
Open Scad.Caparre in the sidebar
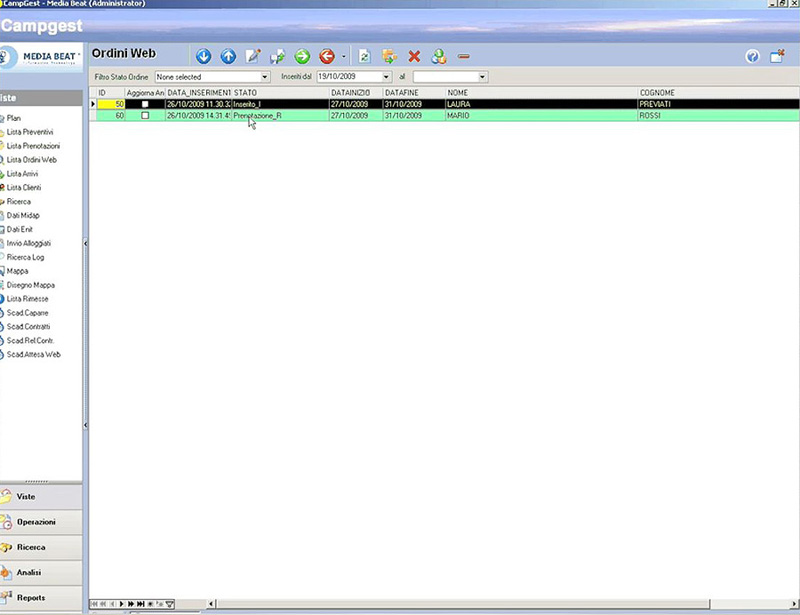click(x=28, y=313)
